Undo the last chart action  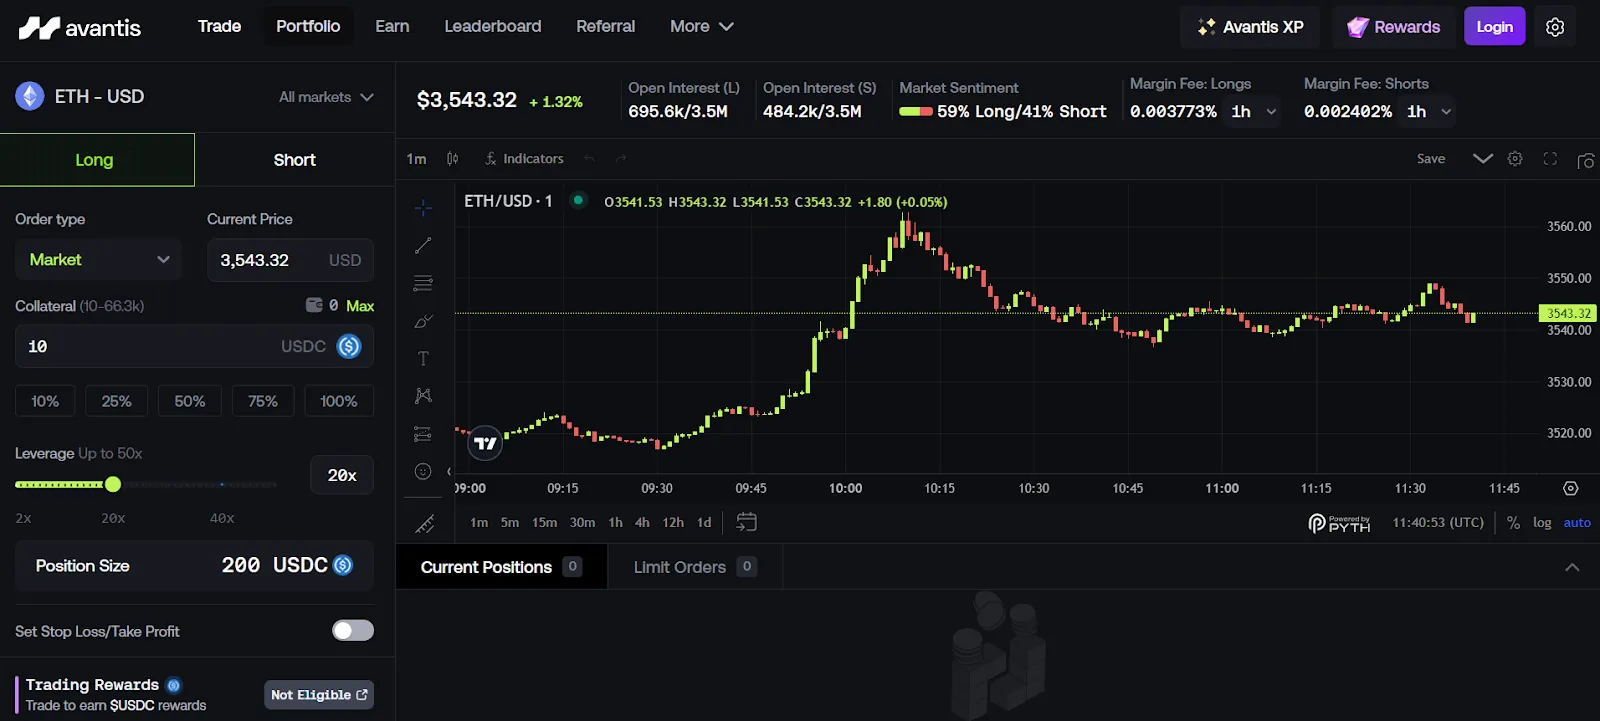589,159
